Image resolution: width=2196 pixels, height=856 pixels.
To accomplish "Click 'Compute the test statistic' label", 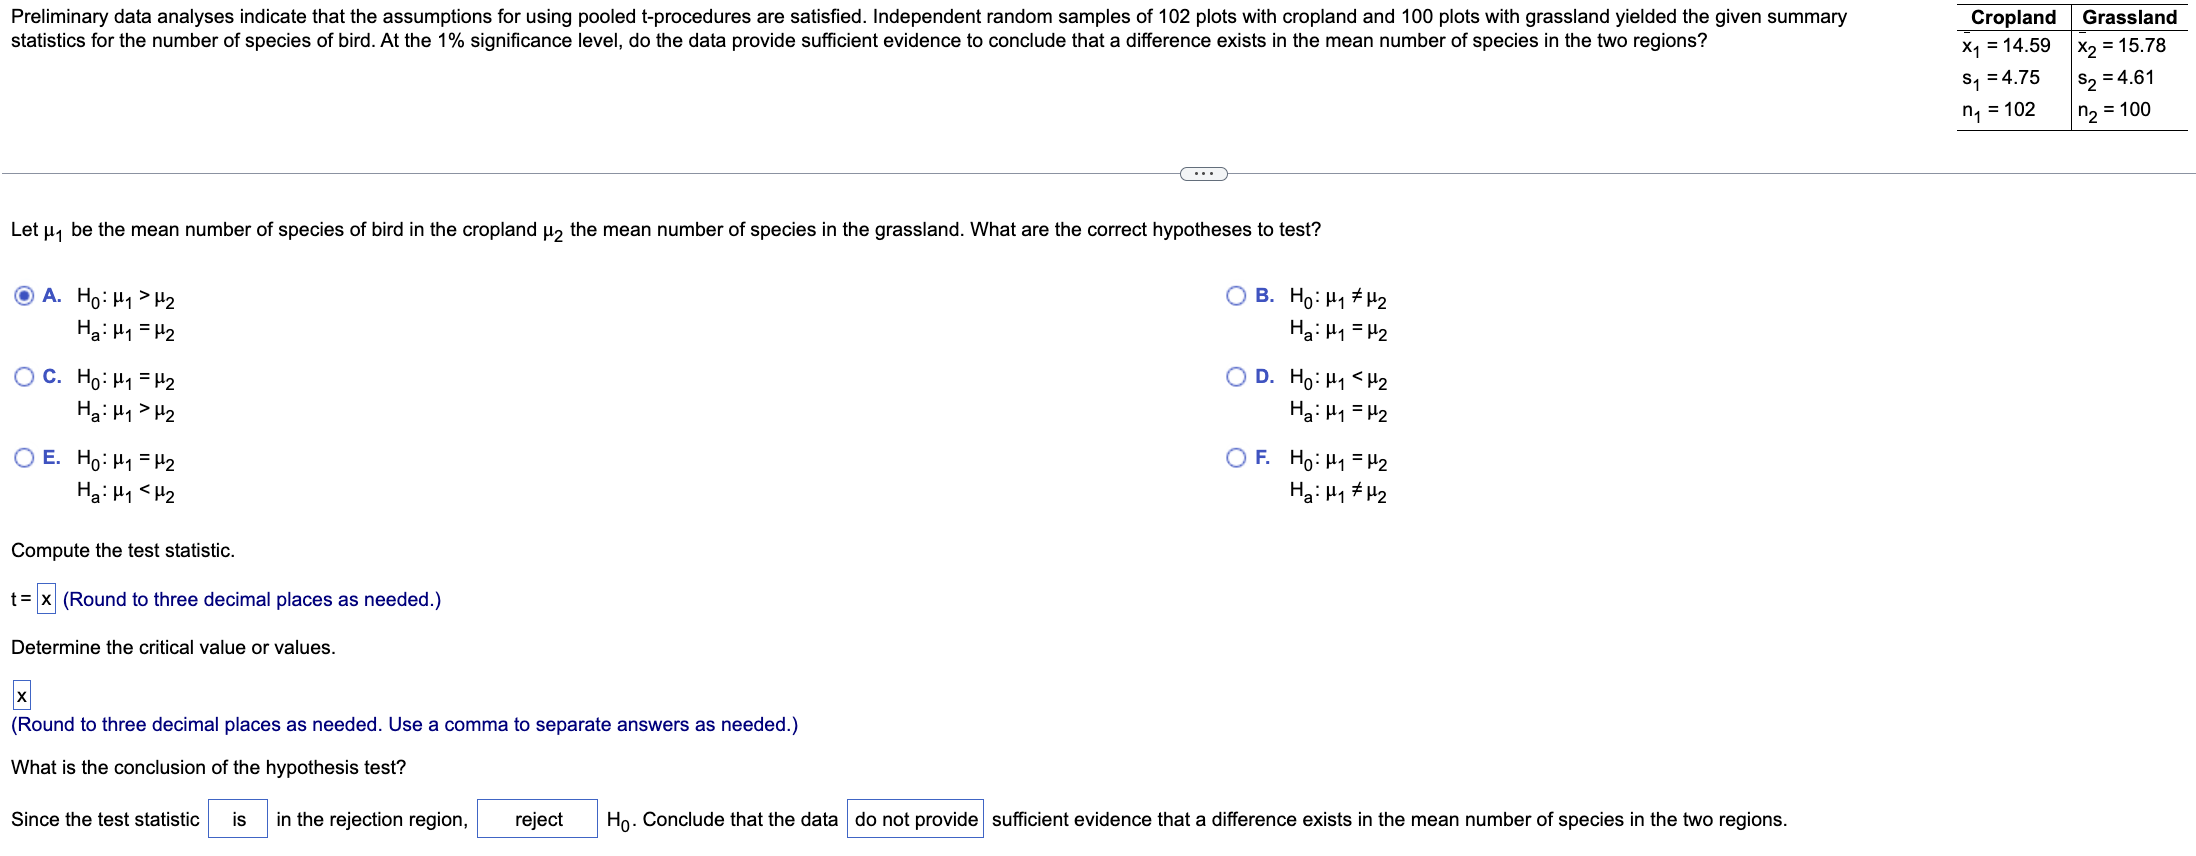I will click(x=122, y=550).
